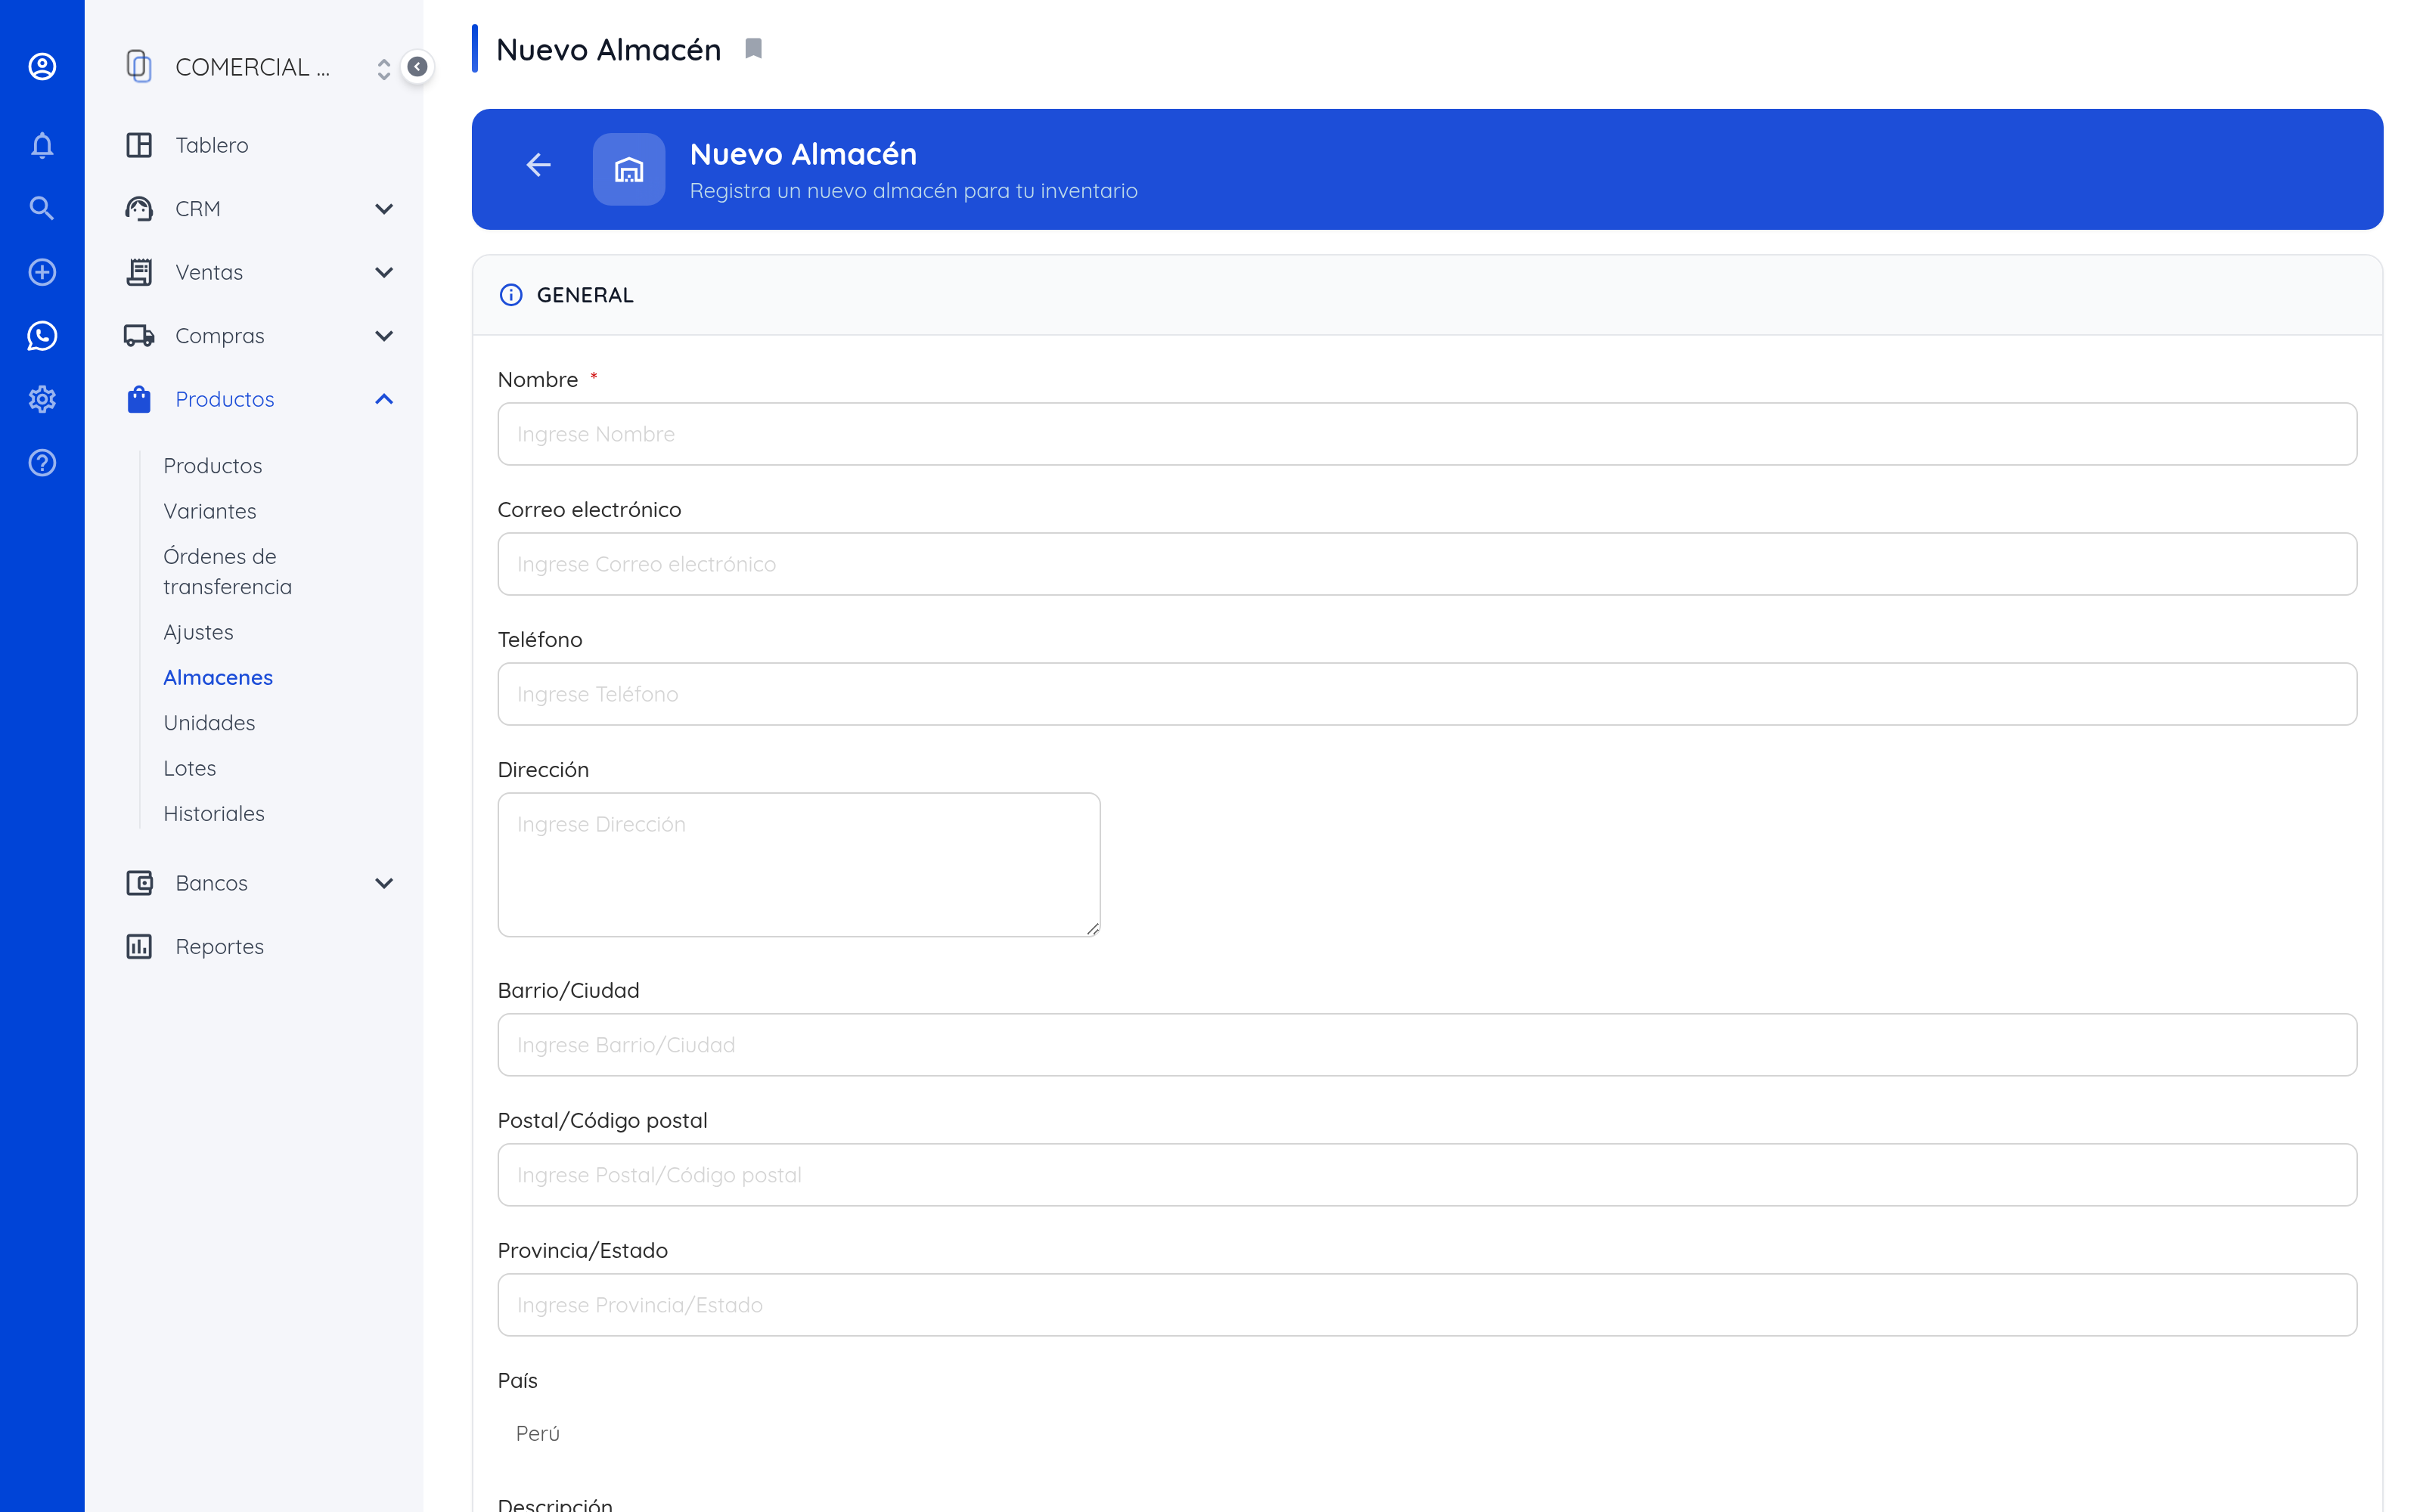Click the Ventas receipt icon
2420x1512 pixels.
point(139,272)
